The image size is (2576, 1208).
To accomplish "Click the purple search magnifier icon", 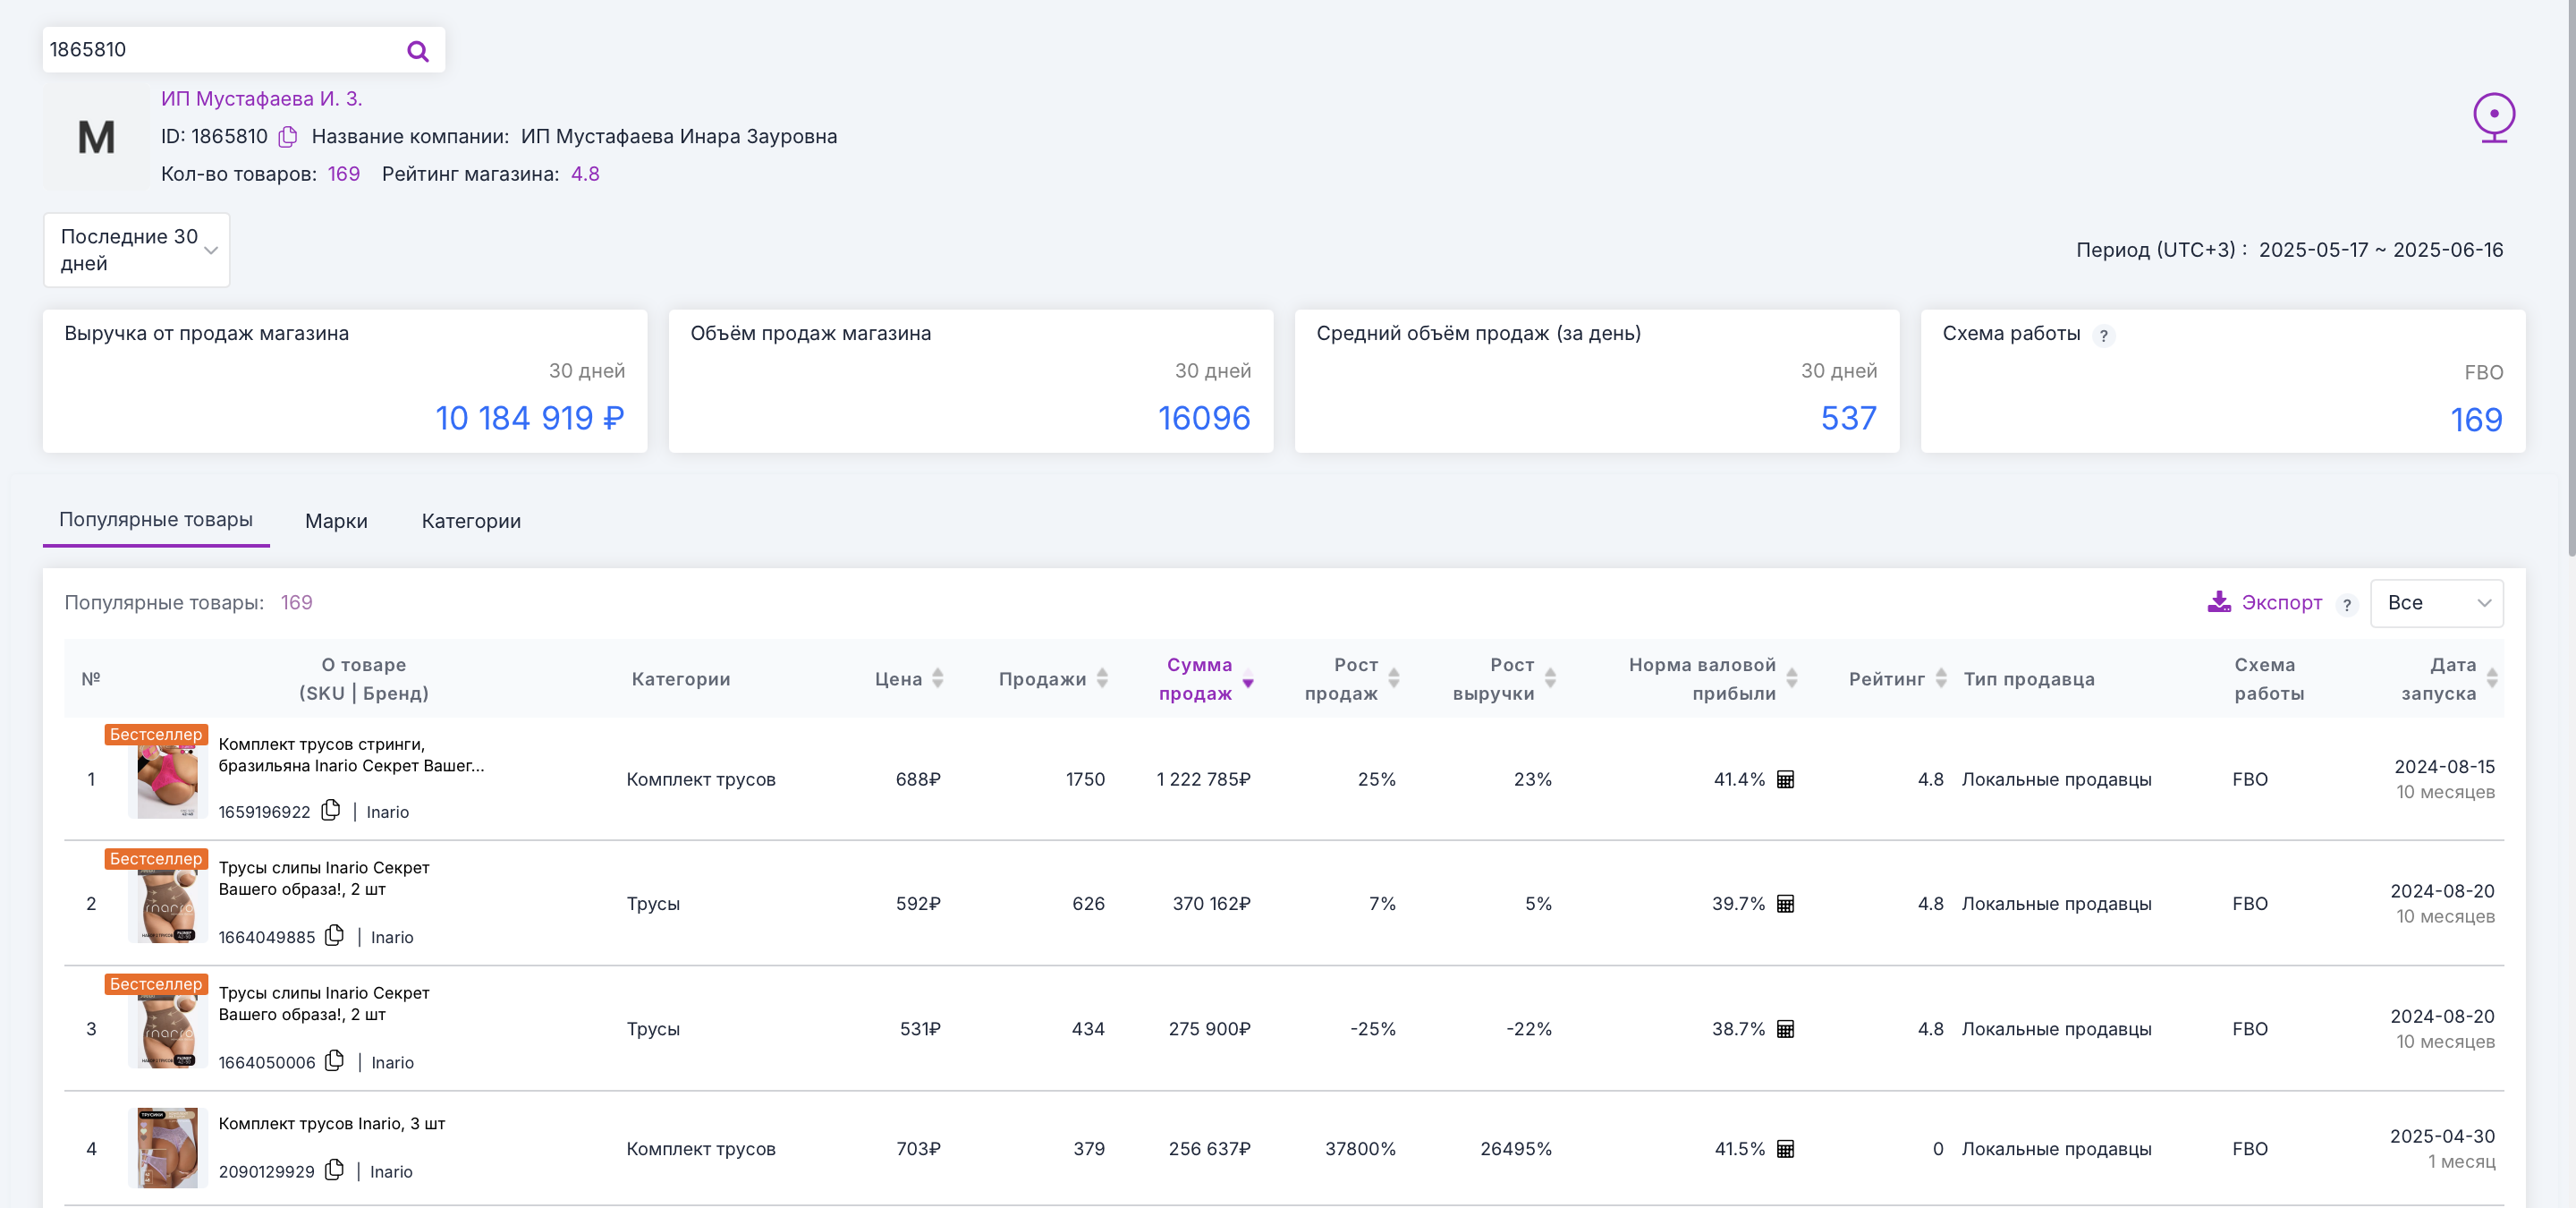I will coord(418,51).
